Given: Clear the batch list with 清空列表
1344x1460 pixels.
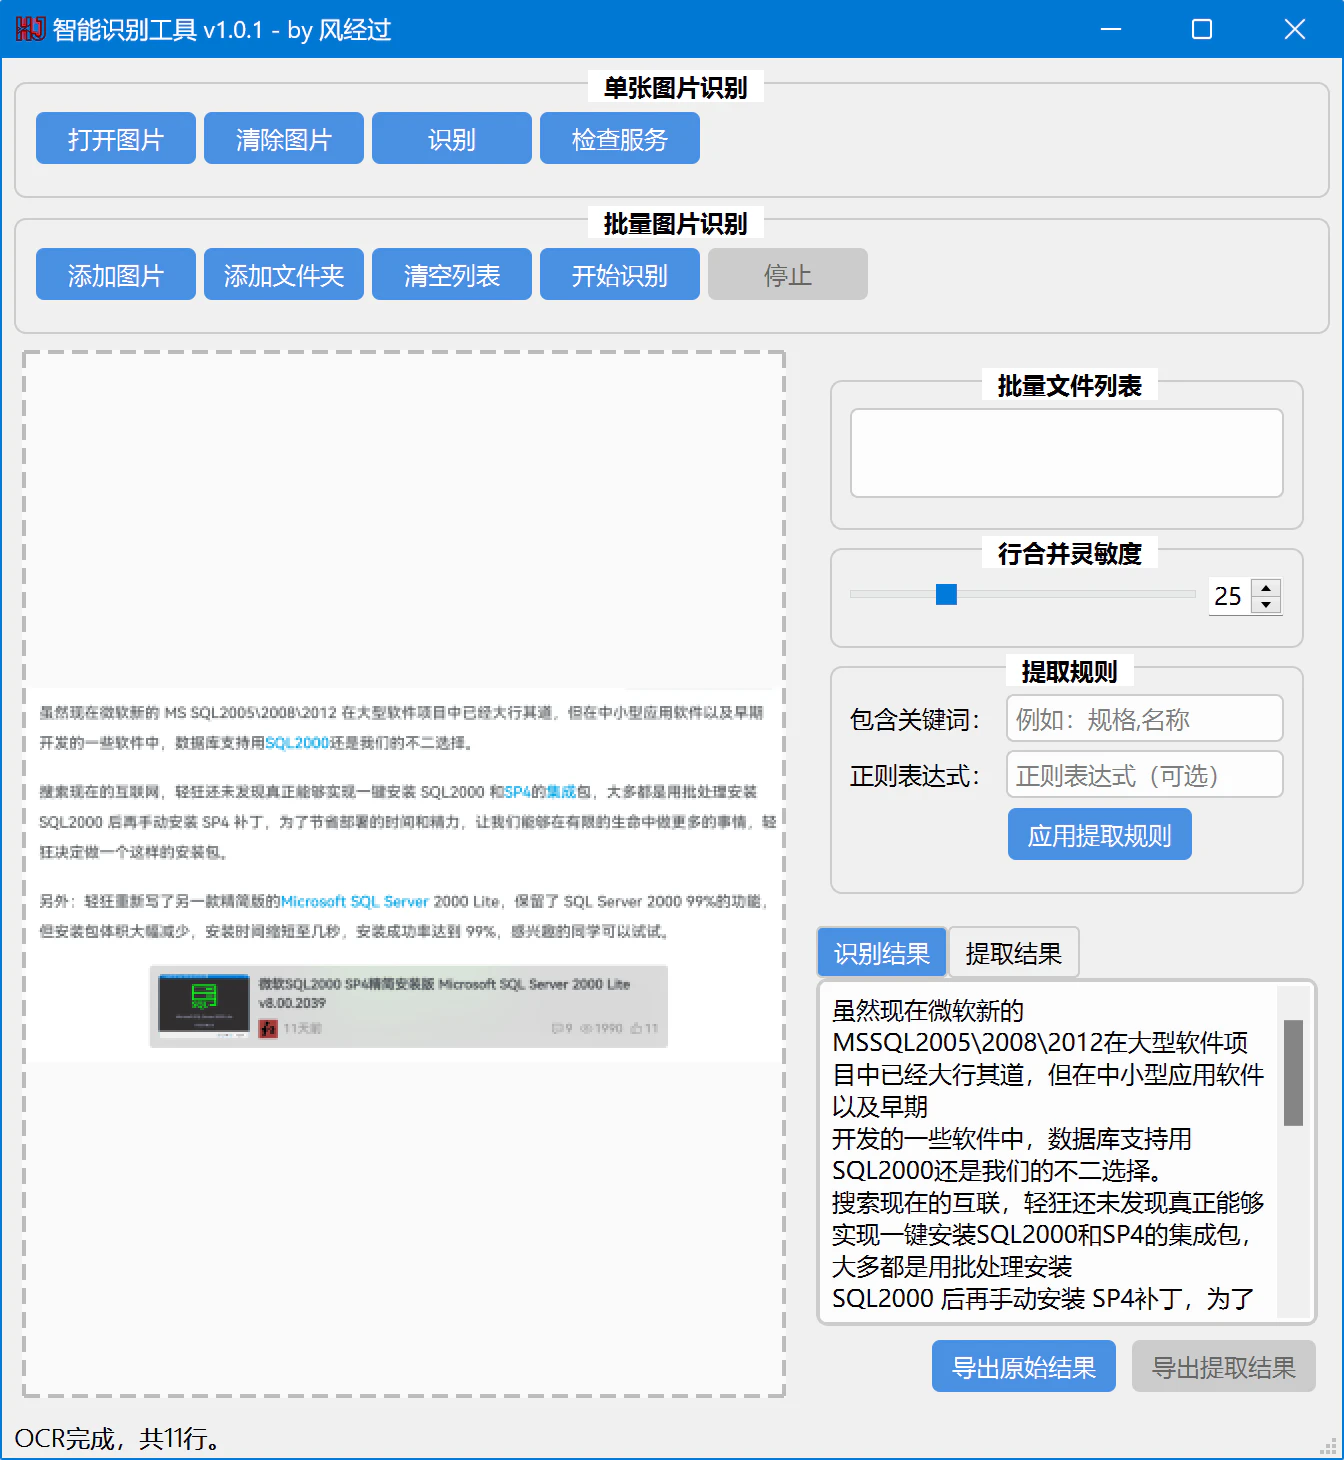Looking at the screenshot, I should pyautogui.click(x=451, y=275).
